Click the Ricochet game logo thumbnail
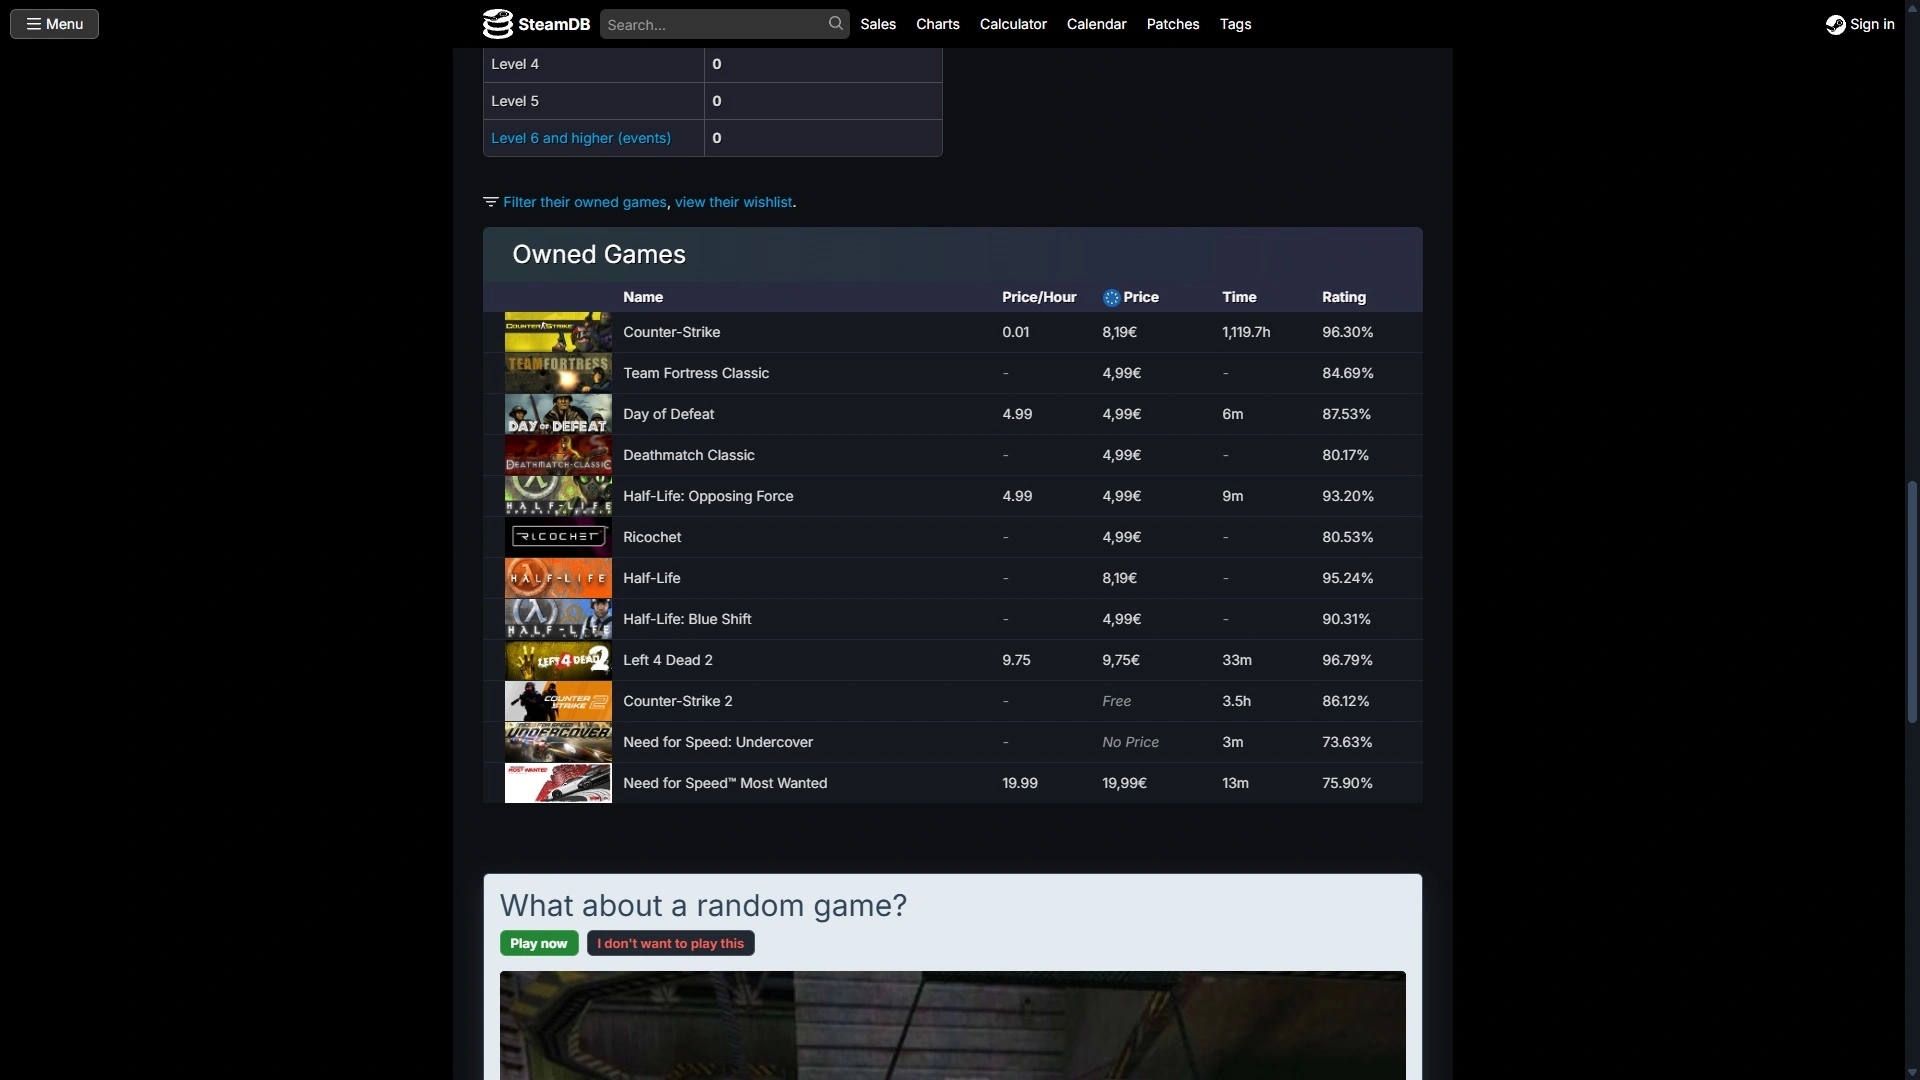Image resolution: width=1920 pixels, height=1080 pixels. pos(558,537)
